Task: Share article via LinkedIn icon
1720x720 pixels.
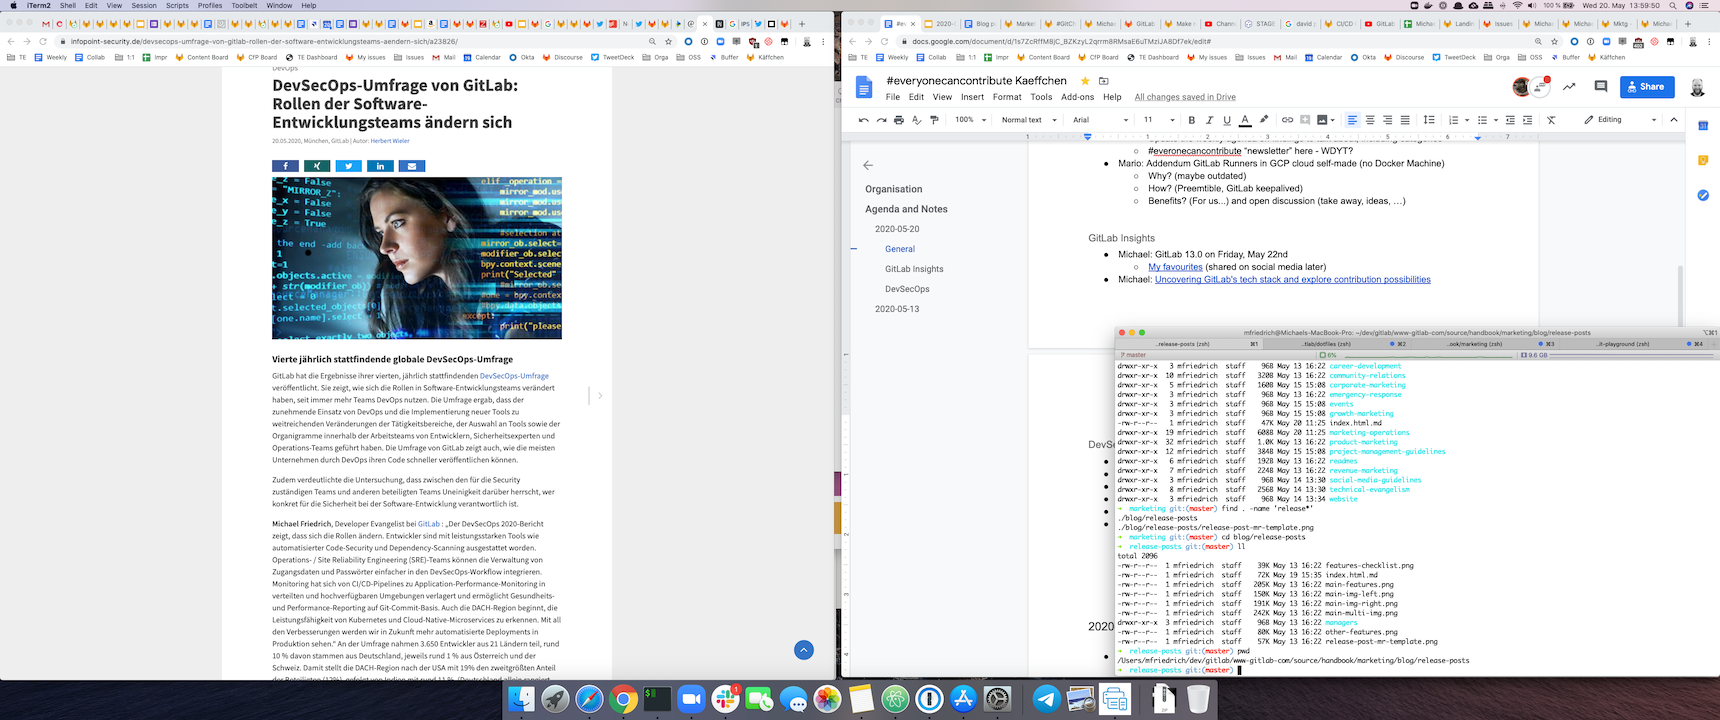Action: 380,166
